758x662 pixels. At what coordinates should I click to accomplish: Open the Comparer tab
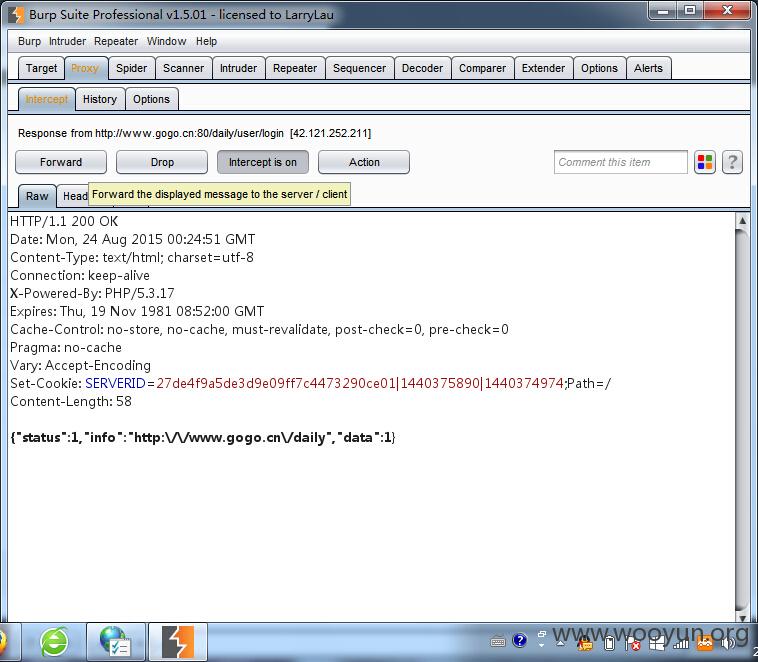pyautogui.click(x=482, y=68)
